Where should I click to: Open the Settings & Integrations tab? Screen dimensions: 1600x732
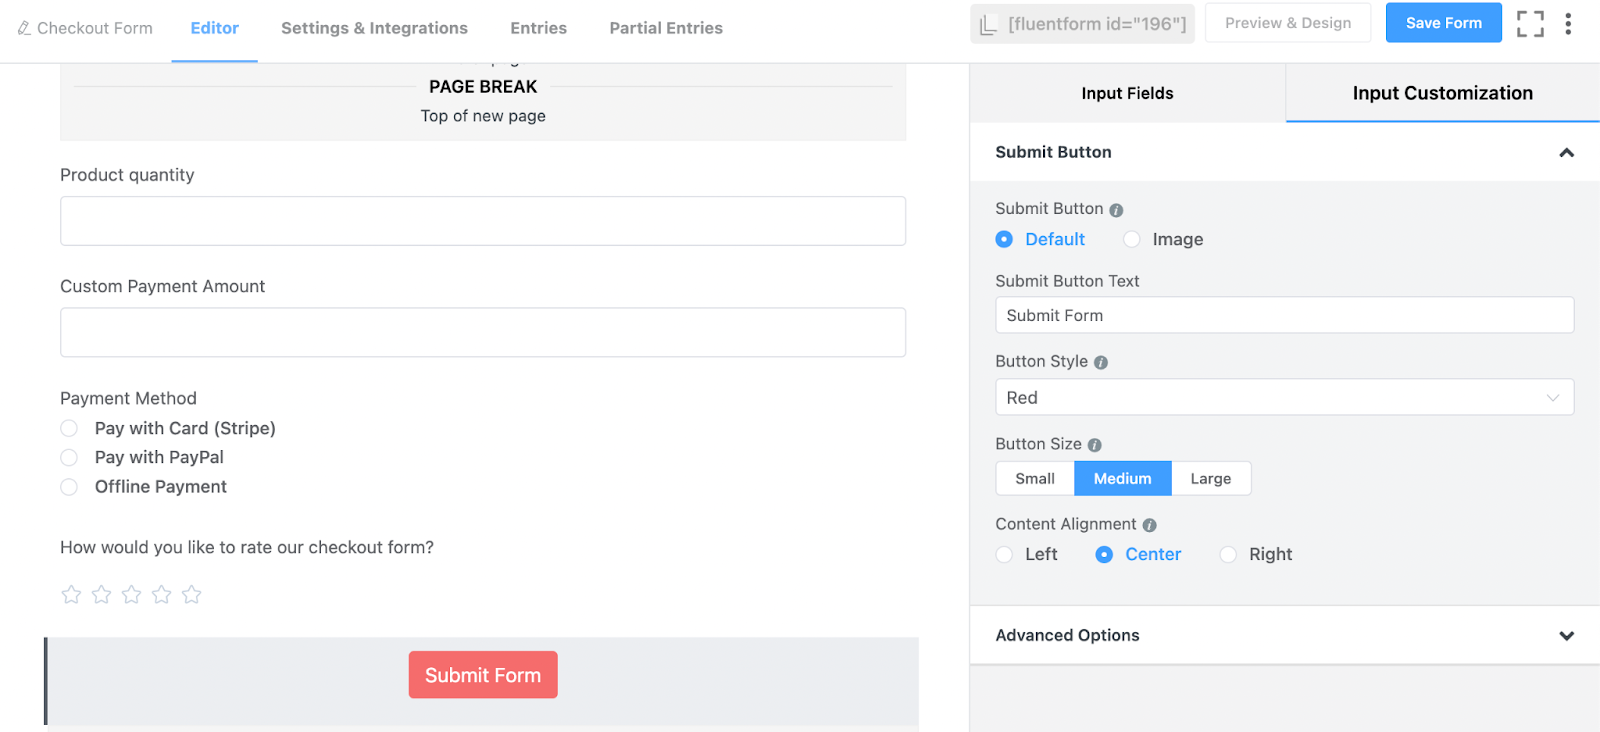point(374,28)
